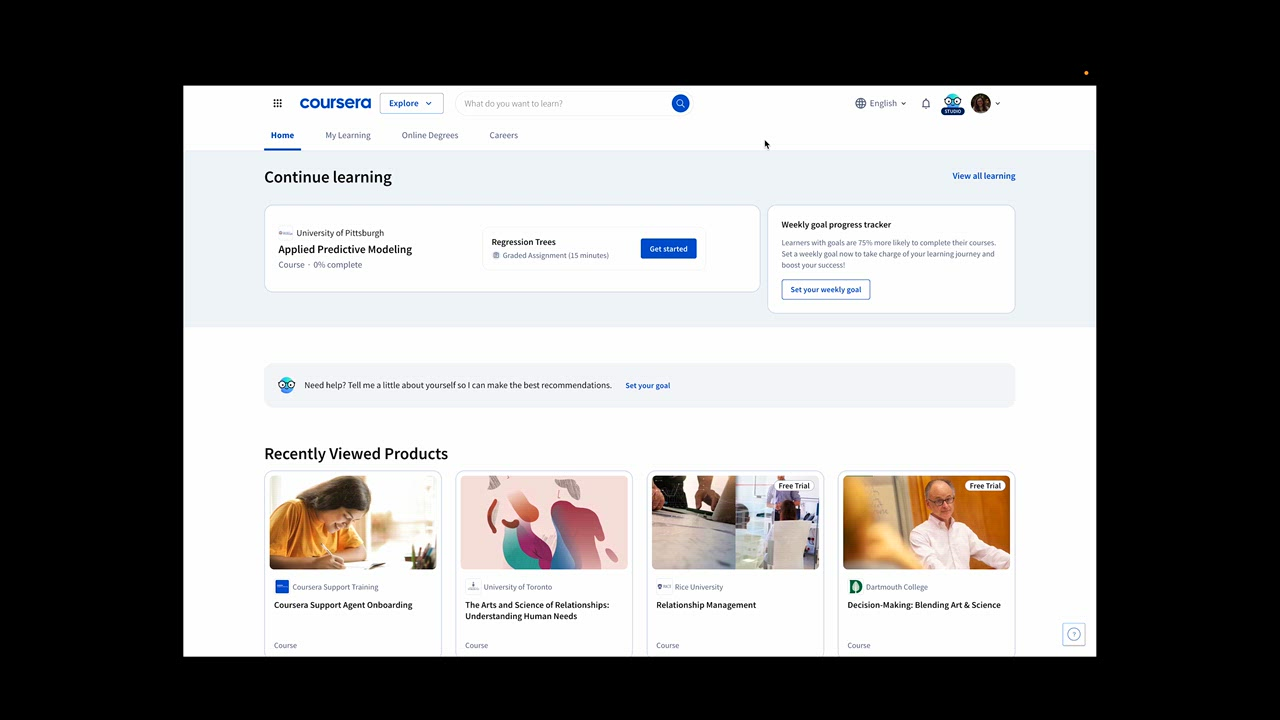Click the Regression Trees assignment title
1280x720 pixels.
[524, 242]
